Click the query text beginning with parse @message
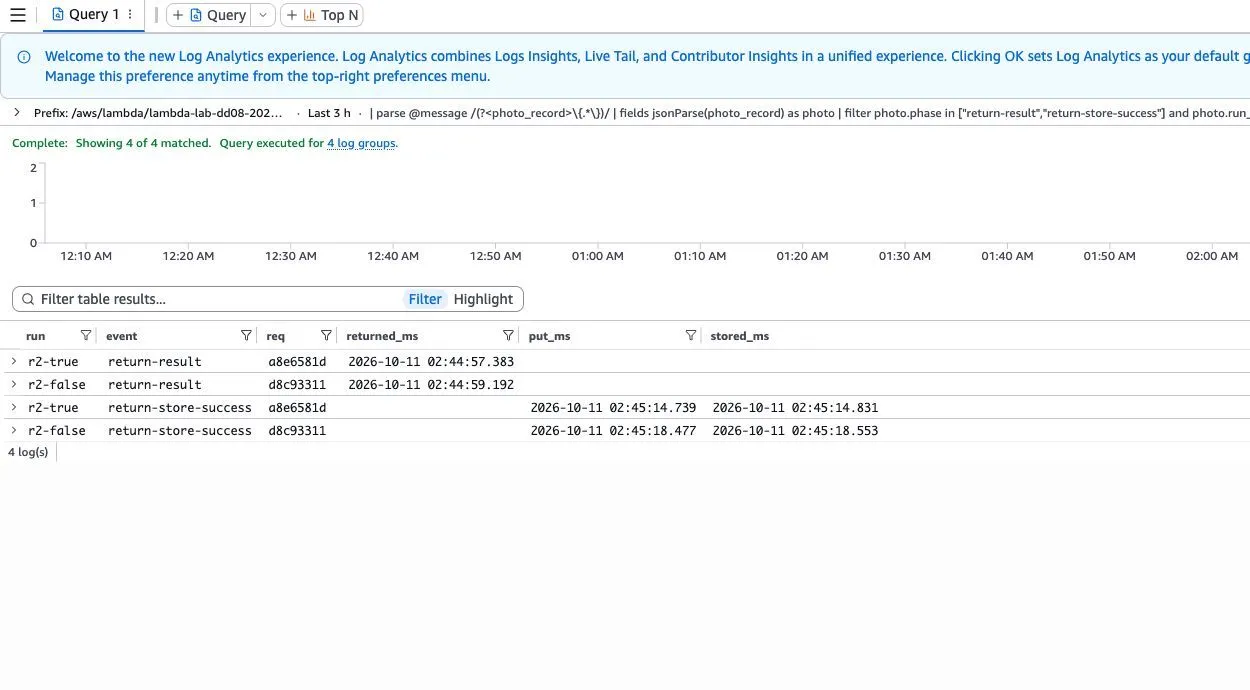This screenshot has height=690, width=1250. coord(810,113)
